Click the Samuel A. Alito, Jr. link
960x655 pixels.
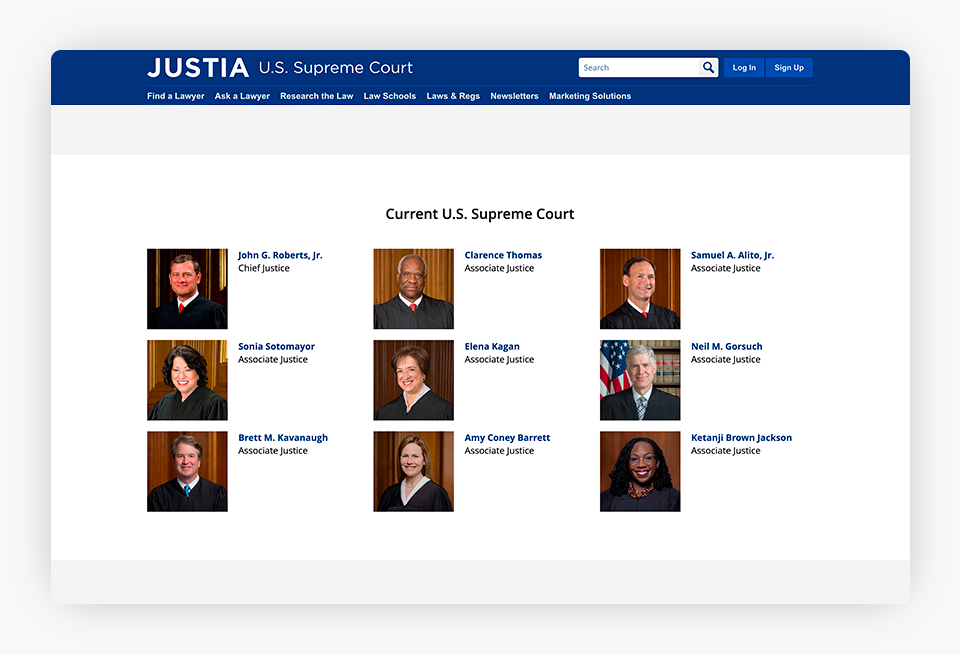(x=732, y=255)
